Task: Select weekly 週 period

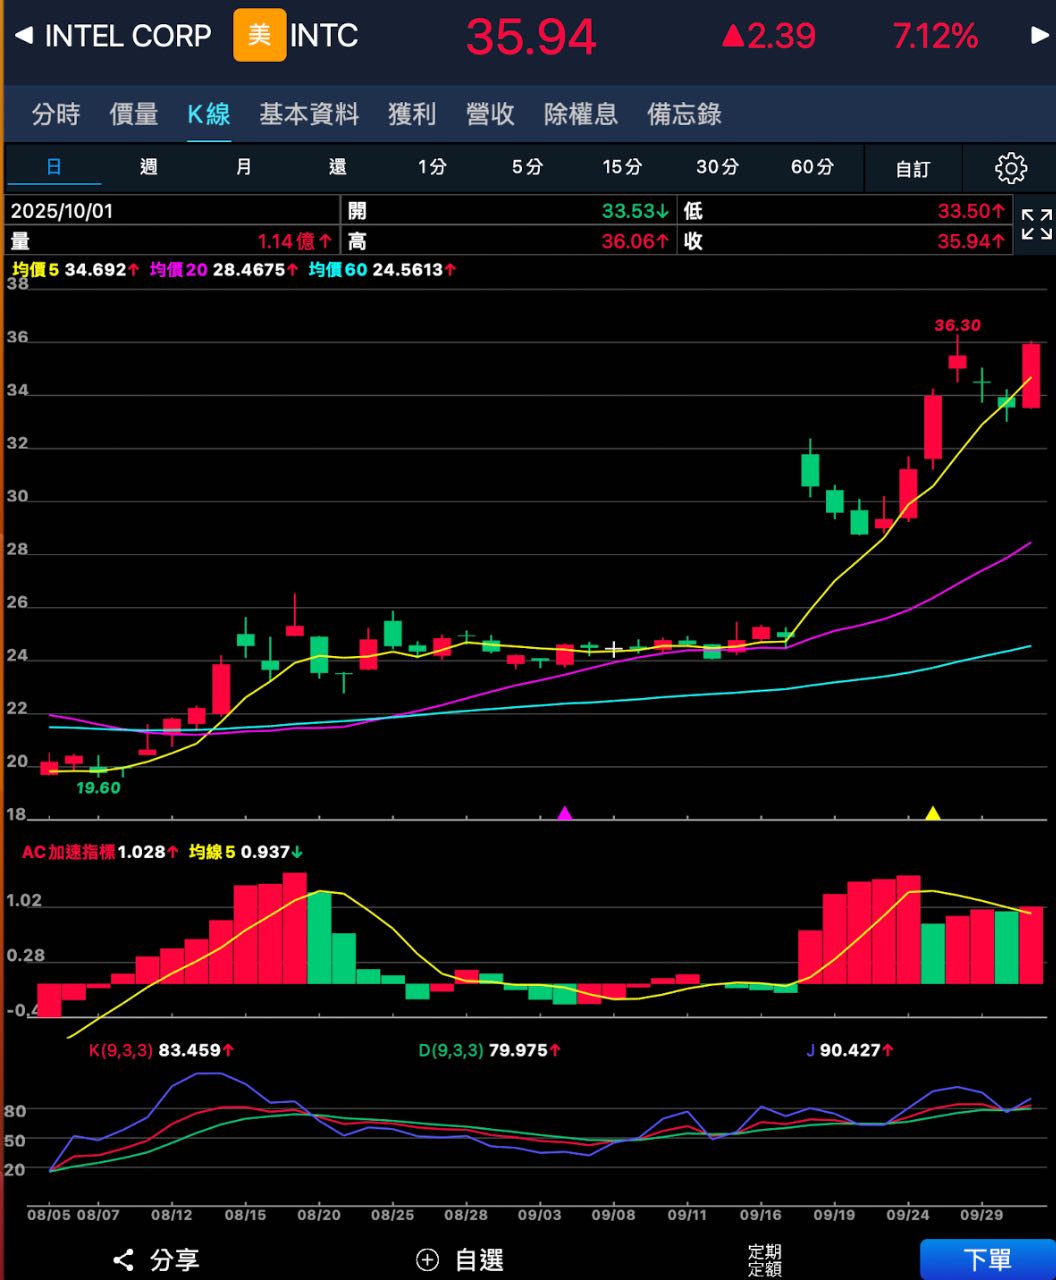Action: point(149,167)
